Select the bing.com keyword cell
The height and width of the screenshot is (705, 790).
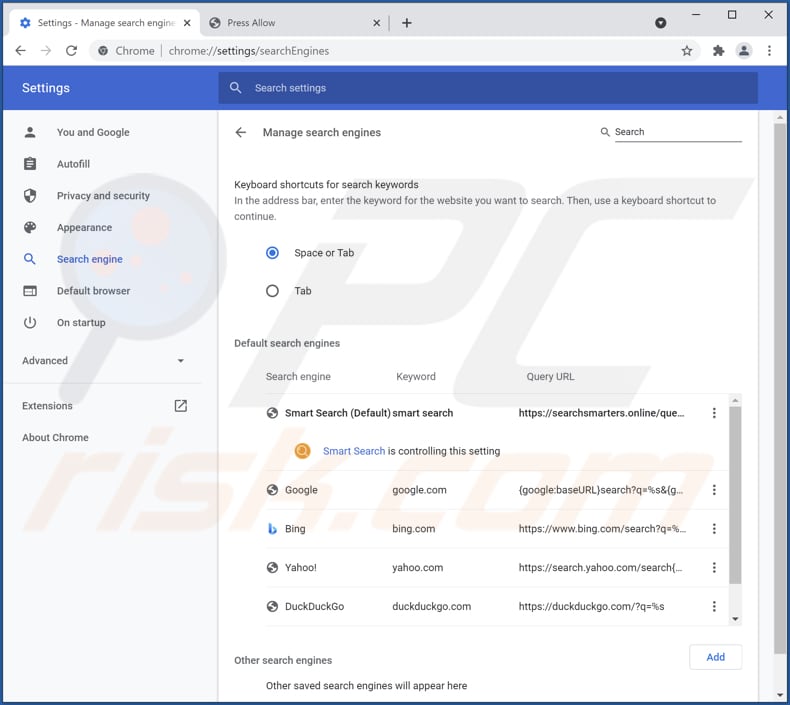point(414,529)
